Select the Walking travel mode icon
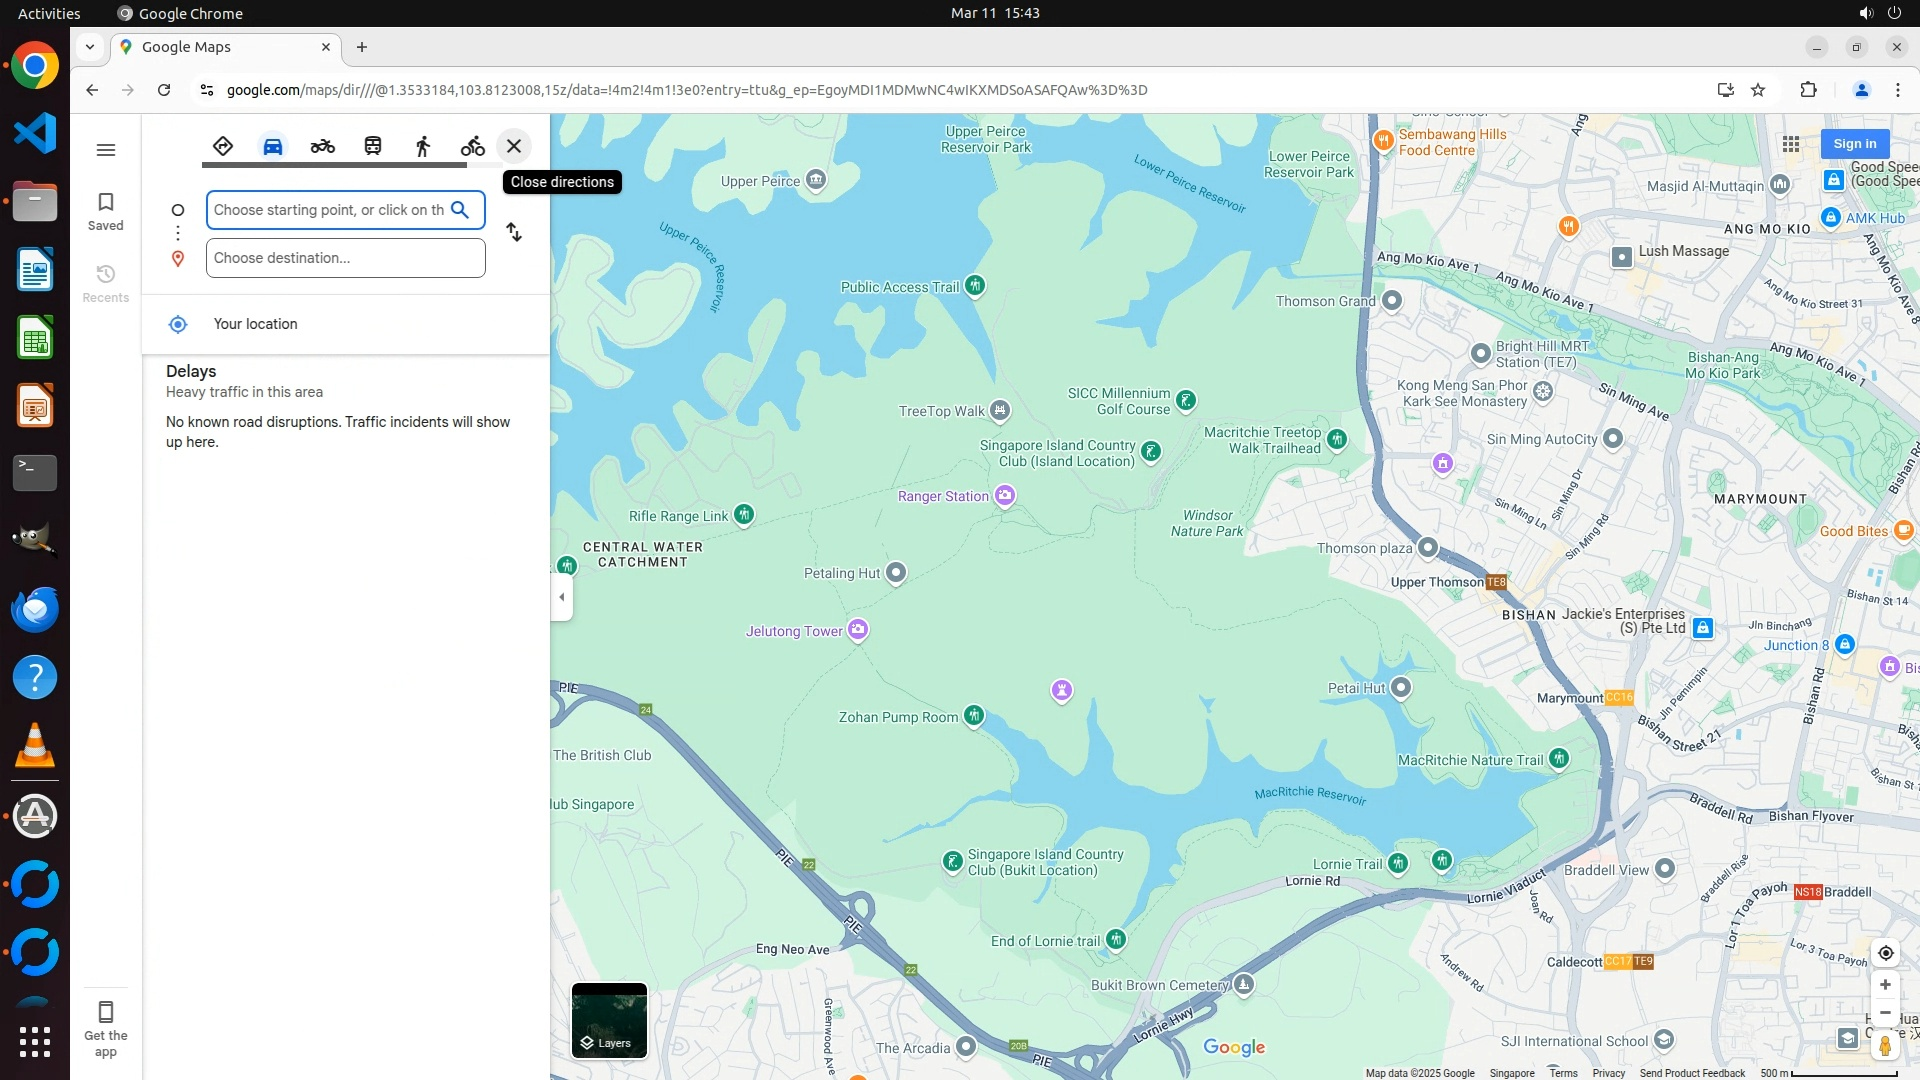Viewport: 1920px width, 1080px height. tap(423, 146)
